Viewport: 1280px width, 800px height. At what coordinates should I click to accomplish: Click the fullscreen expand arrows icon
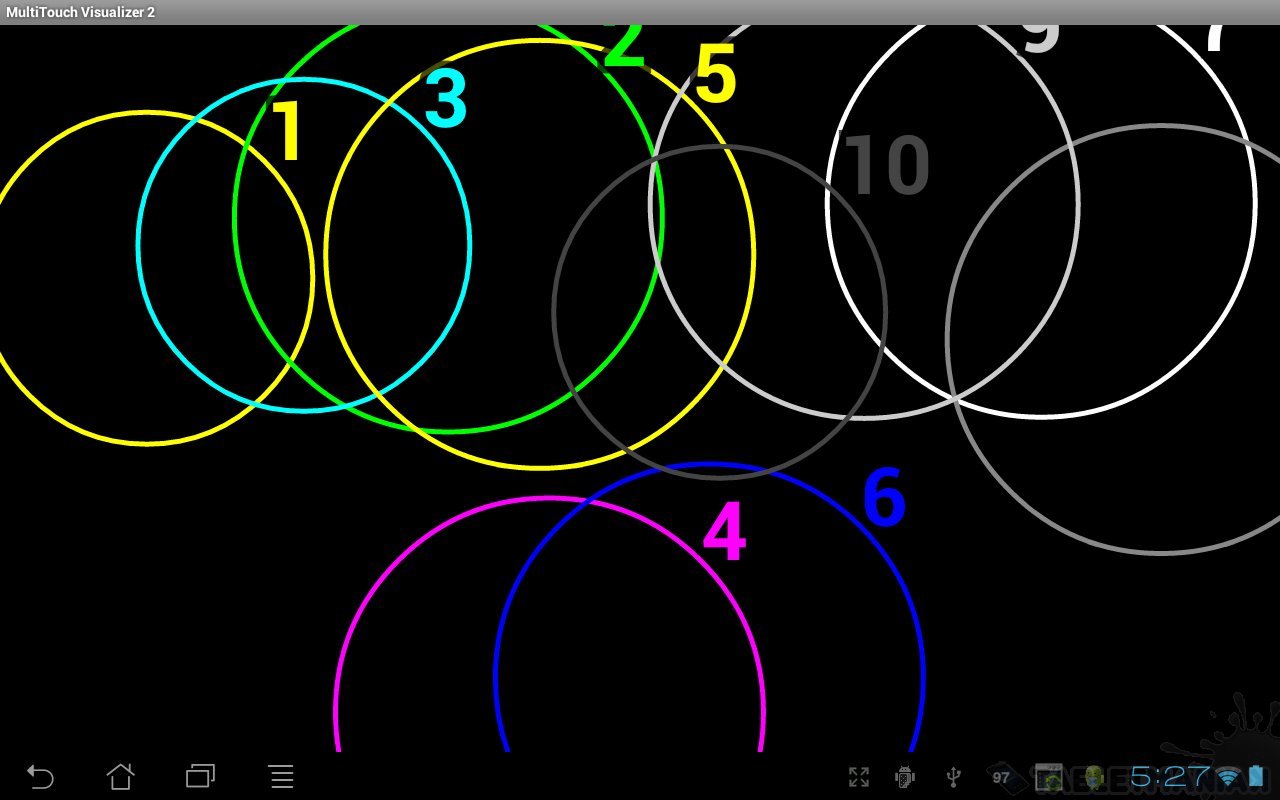click(x=858, y=777)
